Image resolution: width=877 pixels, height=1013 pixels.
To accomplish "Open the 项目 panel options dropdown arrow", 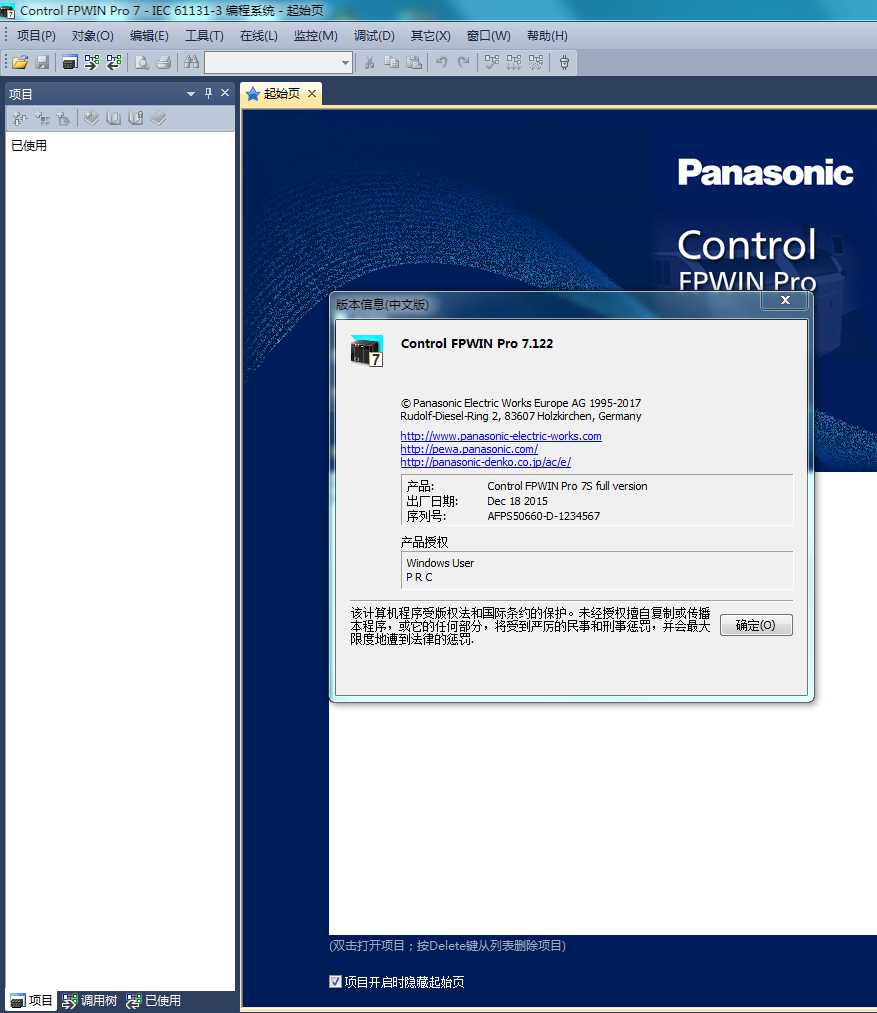I will pos(191,94).
